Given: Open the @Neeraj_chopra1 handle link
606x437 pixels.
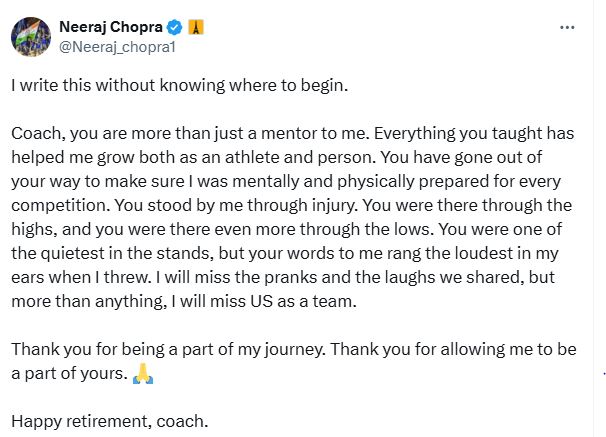Looking at the screenshot, I should 109,46.
